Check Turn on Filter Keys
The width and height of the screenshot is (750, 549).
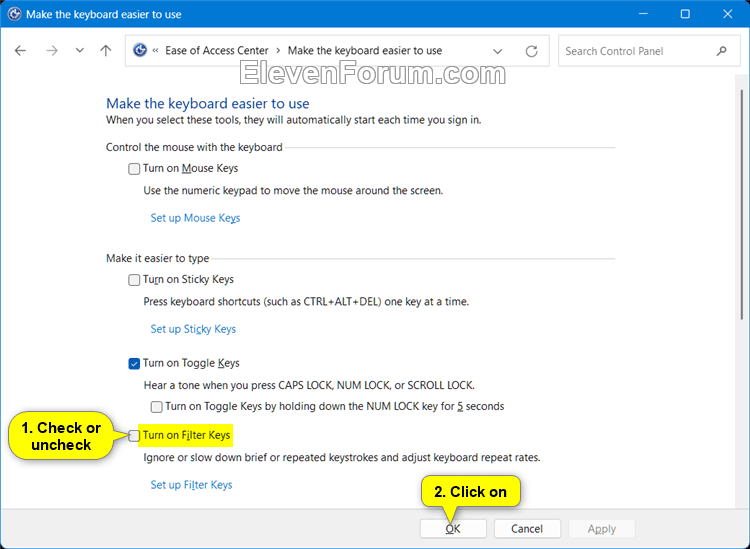click(134, 436)
